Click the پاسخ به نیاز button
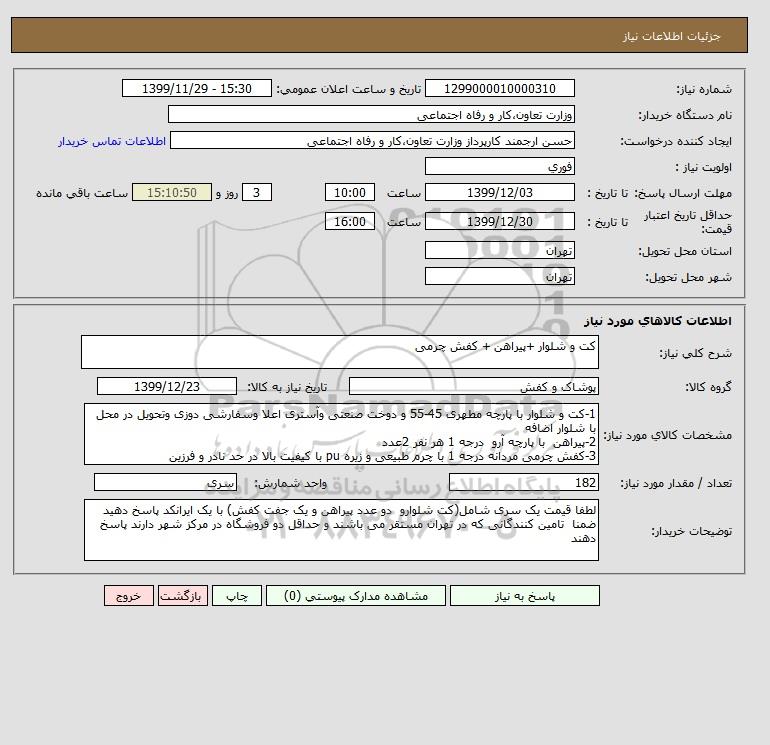Image resolution: width=770 pixels, height=745 pixels. pyautogui.click(x=524, y=596)
